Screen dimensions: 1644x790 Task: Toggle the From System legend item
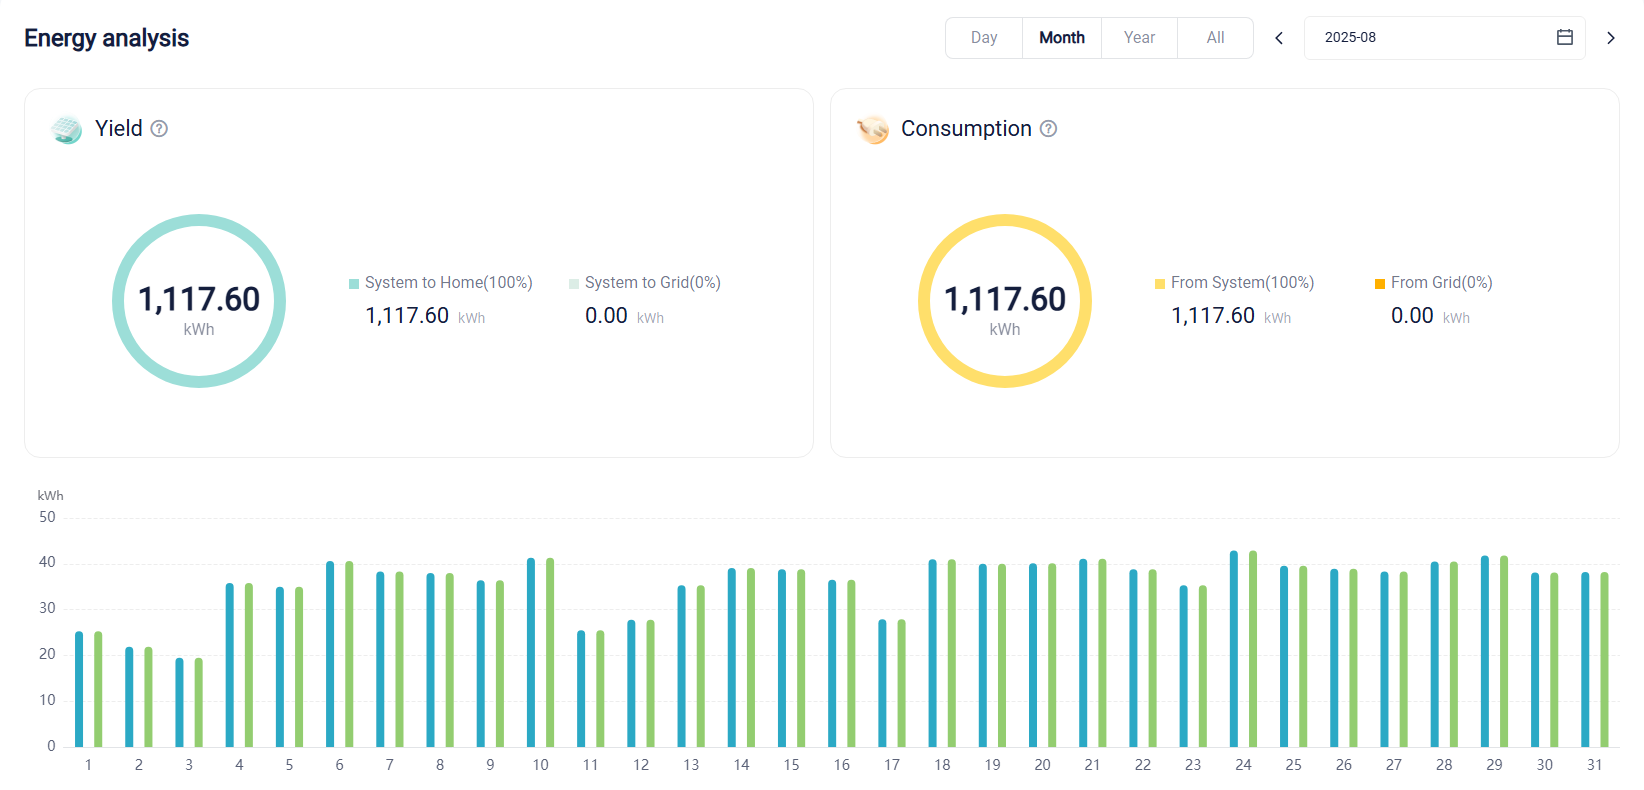1234,283
